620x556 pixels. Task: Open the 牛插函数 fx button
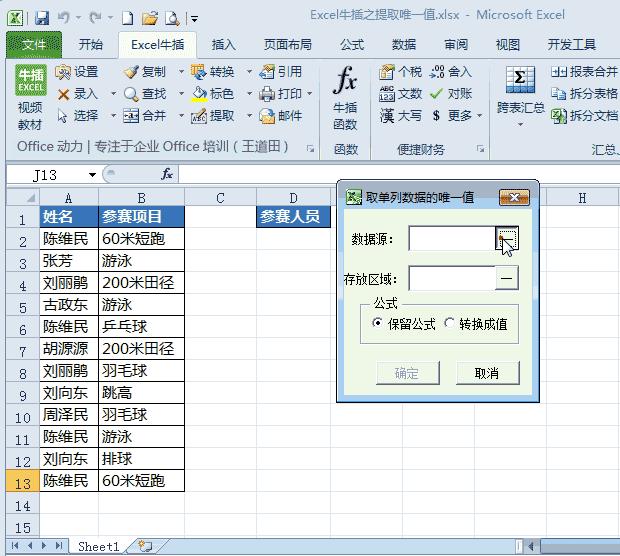345,98
